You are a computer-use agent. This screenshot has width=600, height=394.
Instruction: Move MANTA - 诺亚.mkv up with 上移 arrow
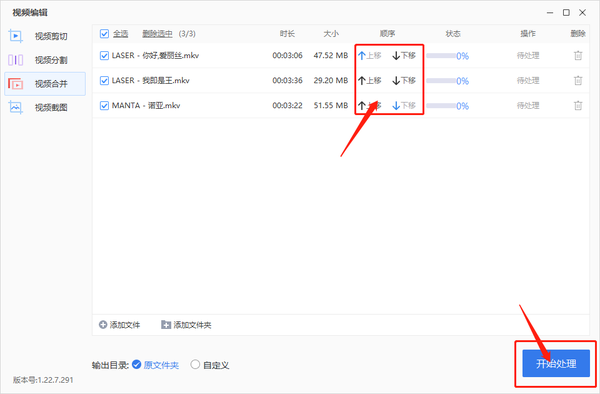pyautogui.click(x=370, y=106)
